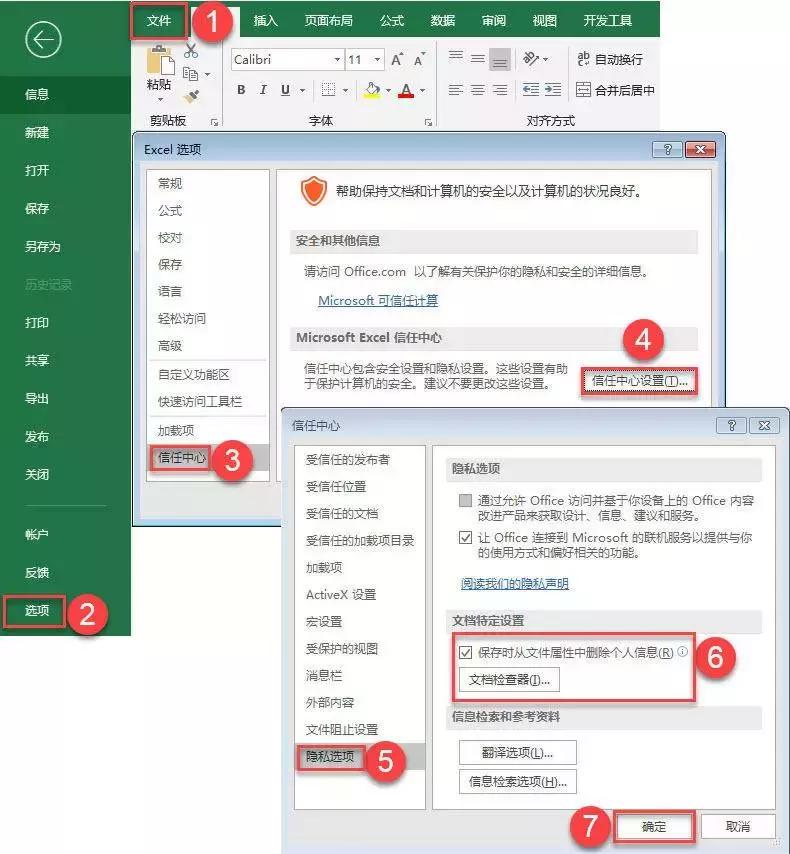Open the fill color dropdown arrow
Viewport: 790px width, 854px height.
388,90
